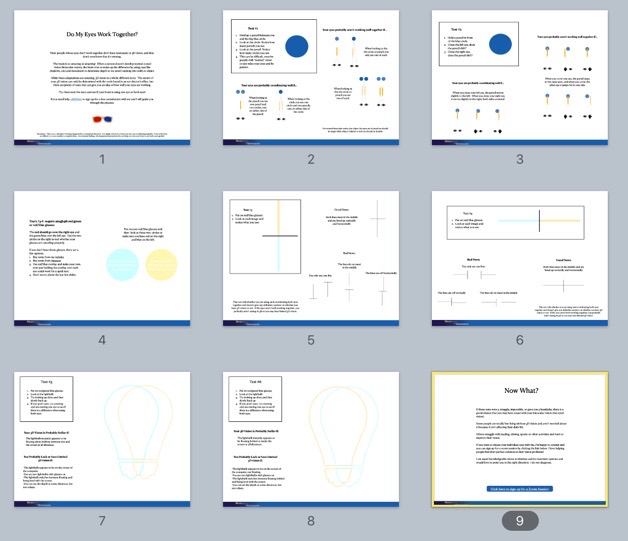The height and width of the screenshot is (541, 628).
Task: Click the blue circle on slide 2
Action: [x=297, y=47]
